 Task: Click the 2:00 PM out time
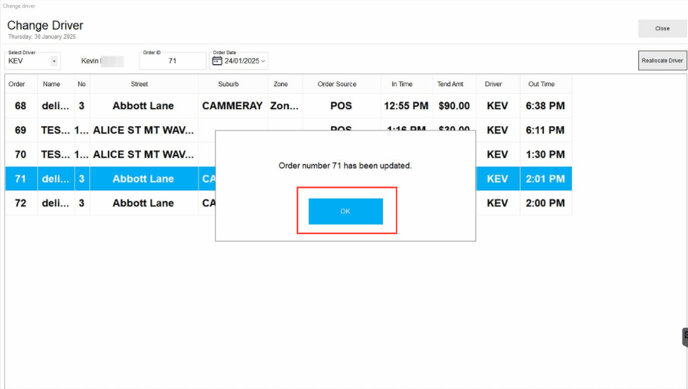(545, 203)
